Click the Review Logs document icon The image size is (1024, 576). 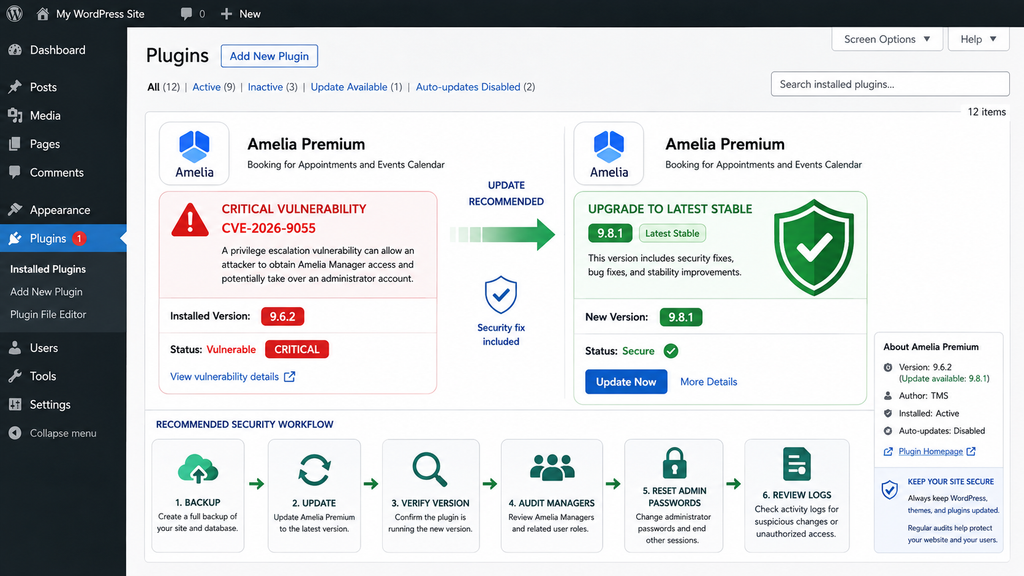tap(797, 464)
